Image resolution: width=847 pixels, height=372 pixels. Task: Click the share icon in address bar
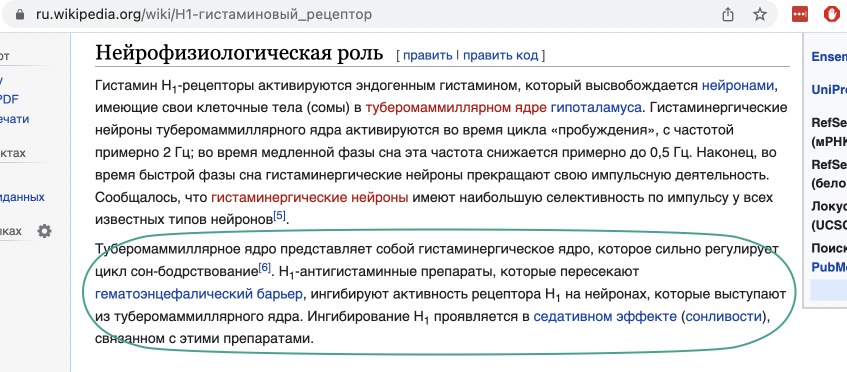[x=728, y=14]
